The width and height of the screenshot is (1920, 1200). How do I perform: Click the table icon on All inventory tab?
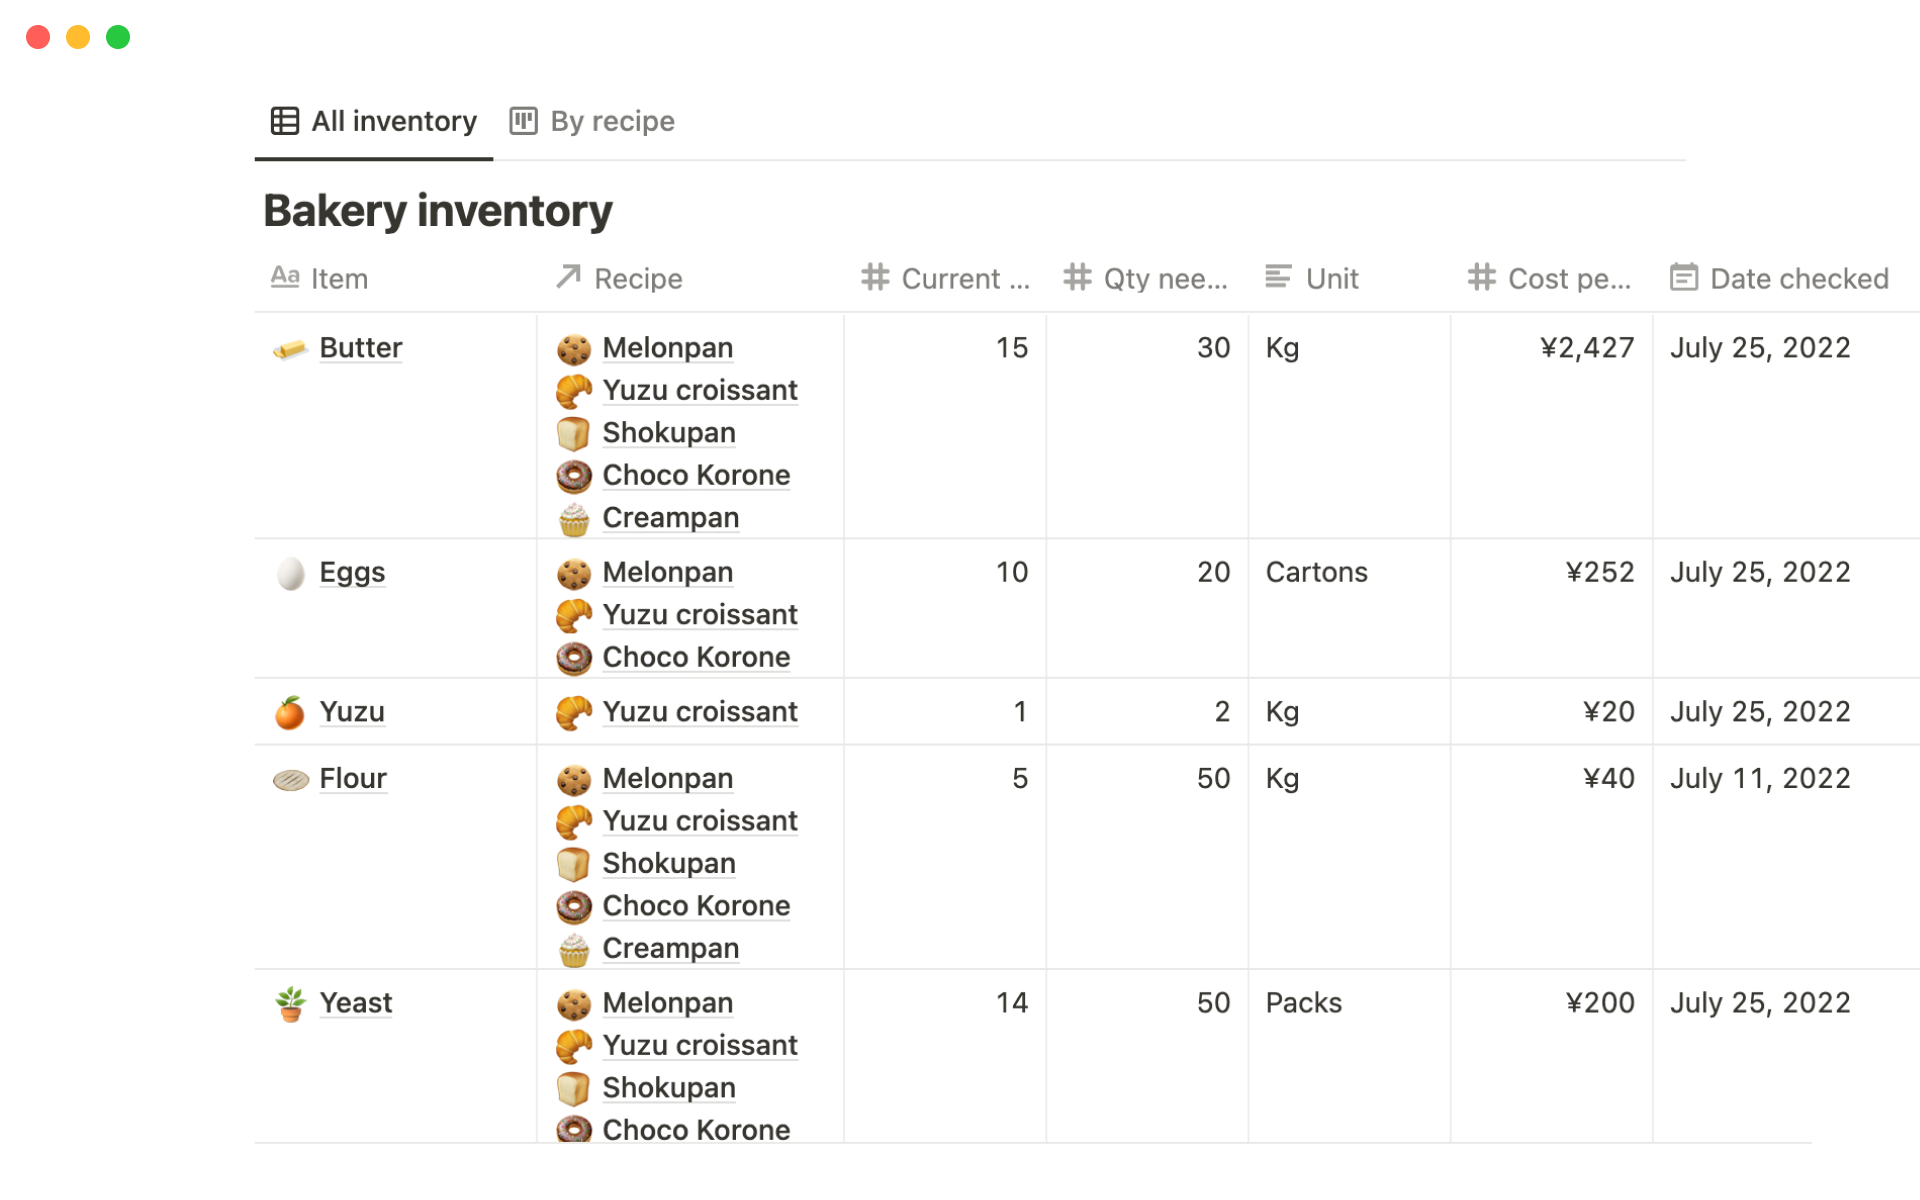coord(285,121)
